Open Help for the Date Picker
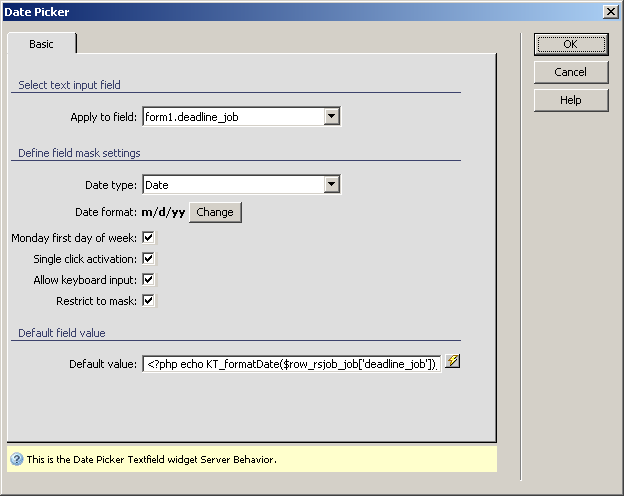 570,100
